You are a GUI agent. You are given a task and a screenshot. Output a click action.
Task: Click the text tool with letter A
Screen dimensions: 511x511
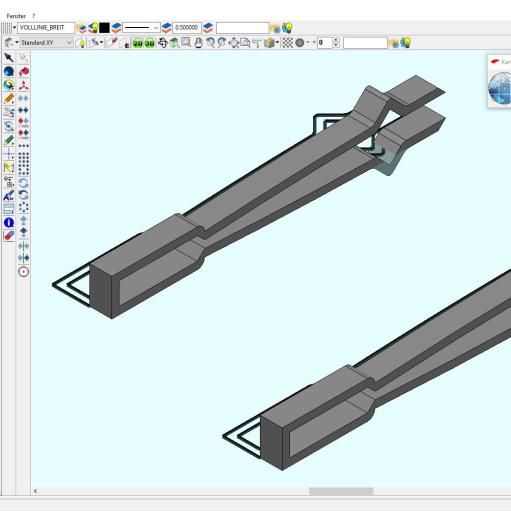click(9, 195)
